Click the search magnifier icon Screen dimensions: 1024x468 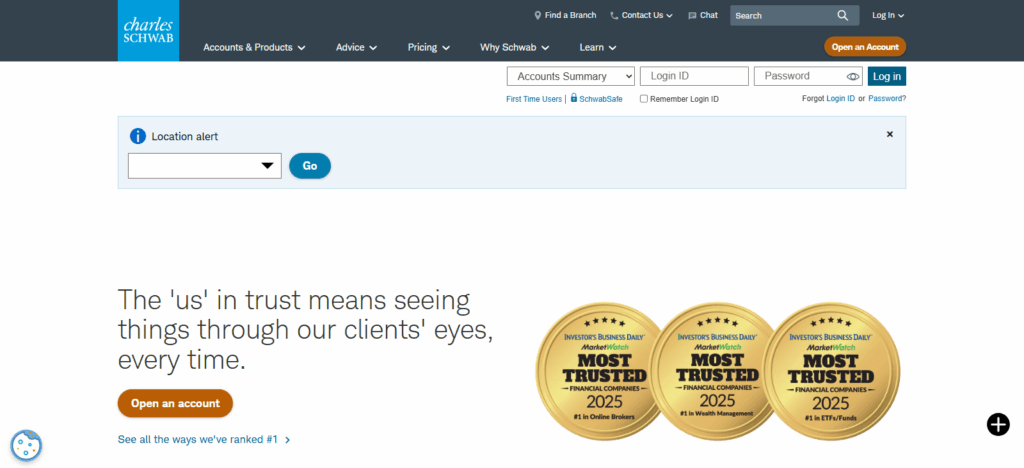[x=843, y=15]
